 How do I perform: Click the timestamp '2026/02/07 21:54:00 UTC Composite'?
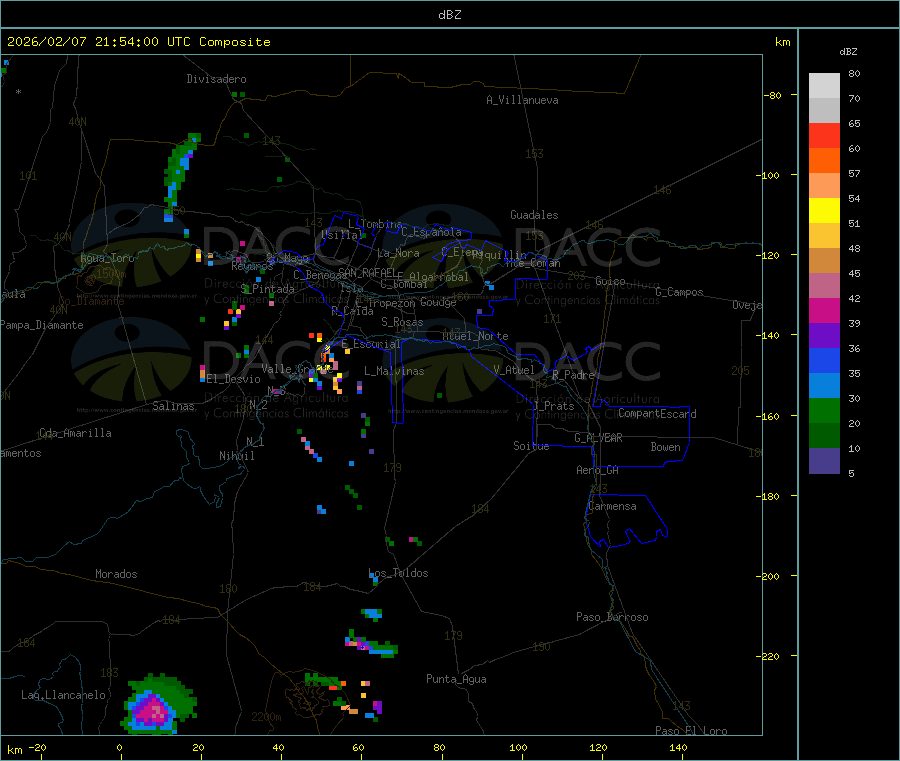pyautogui.click(x=138, y=42)
